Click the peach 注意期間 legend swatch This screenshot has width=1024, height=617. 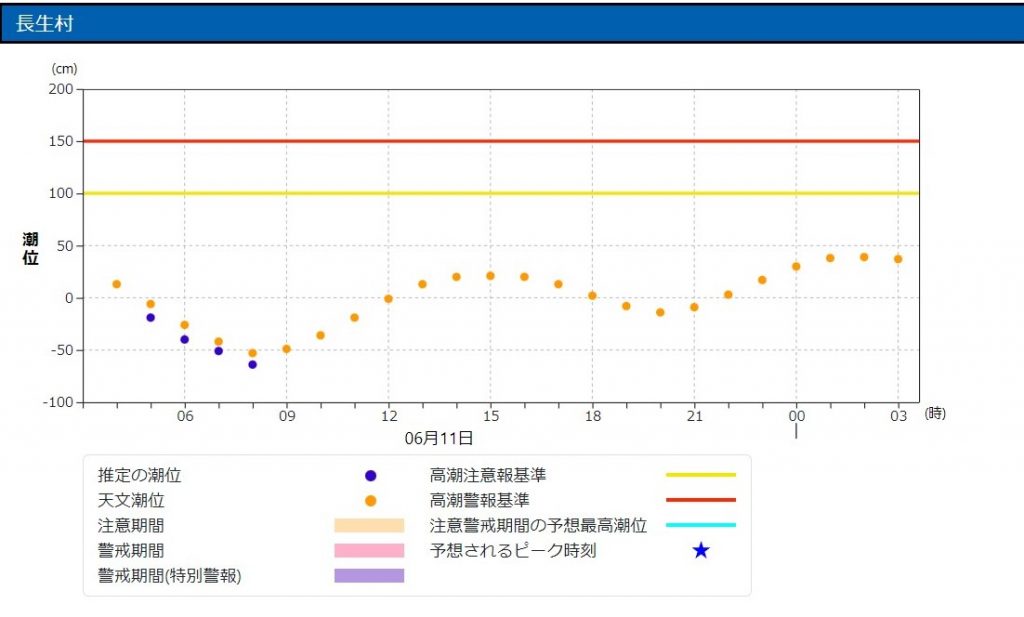pyautogui.click(x=369, y=526)
